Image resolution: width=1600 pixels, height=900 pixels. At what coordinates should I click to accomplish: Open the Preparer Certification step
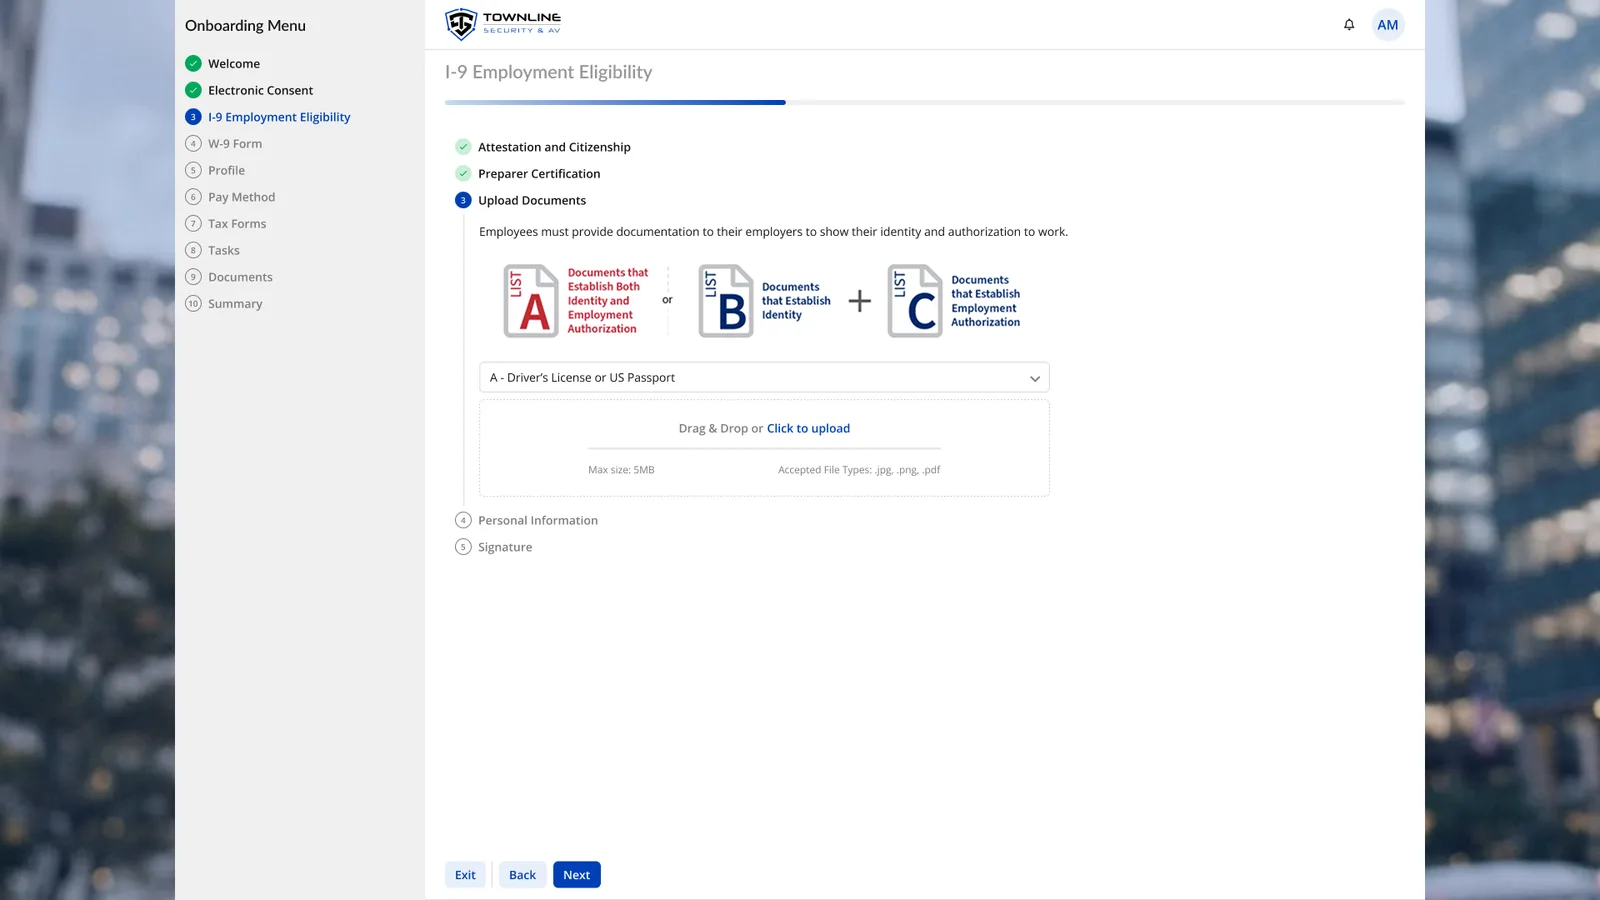pos(539,173)
